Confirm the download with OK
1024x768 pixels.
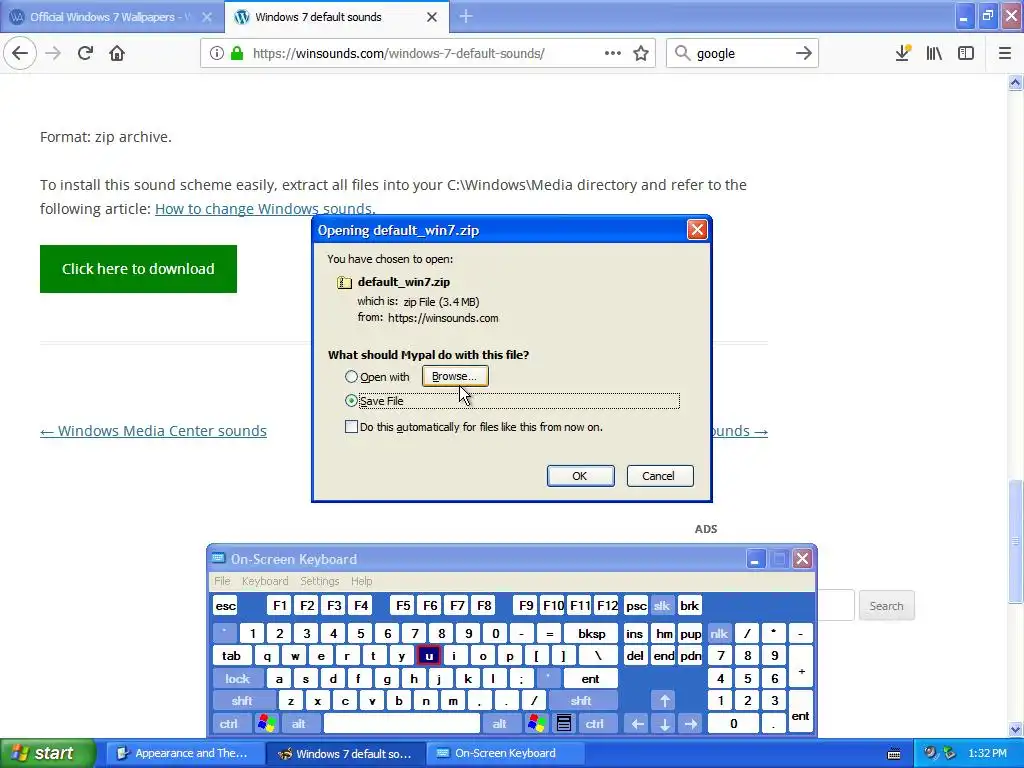(580, 476)
